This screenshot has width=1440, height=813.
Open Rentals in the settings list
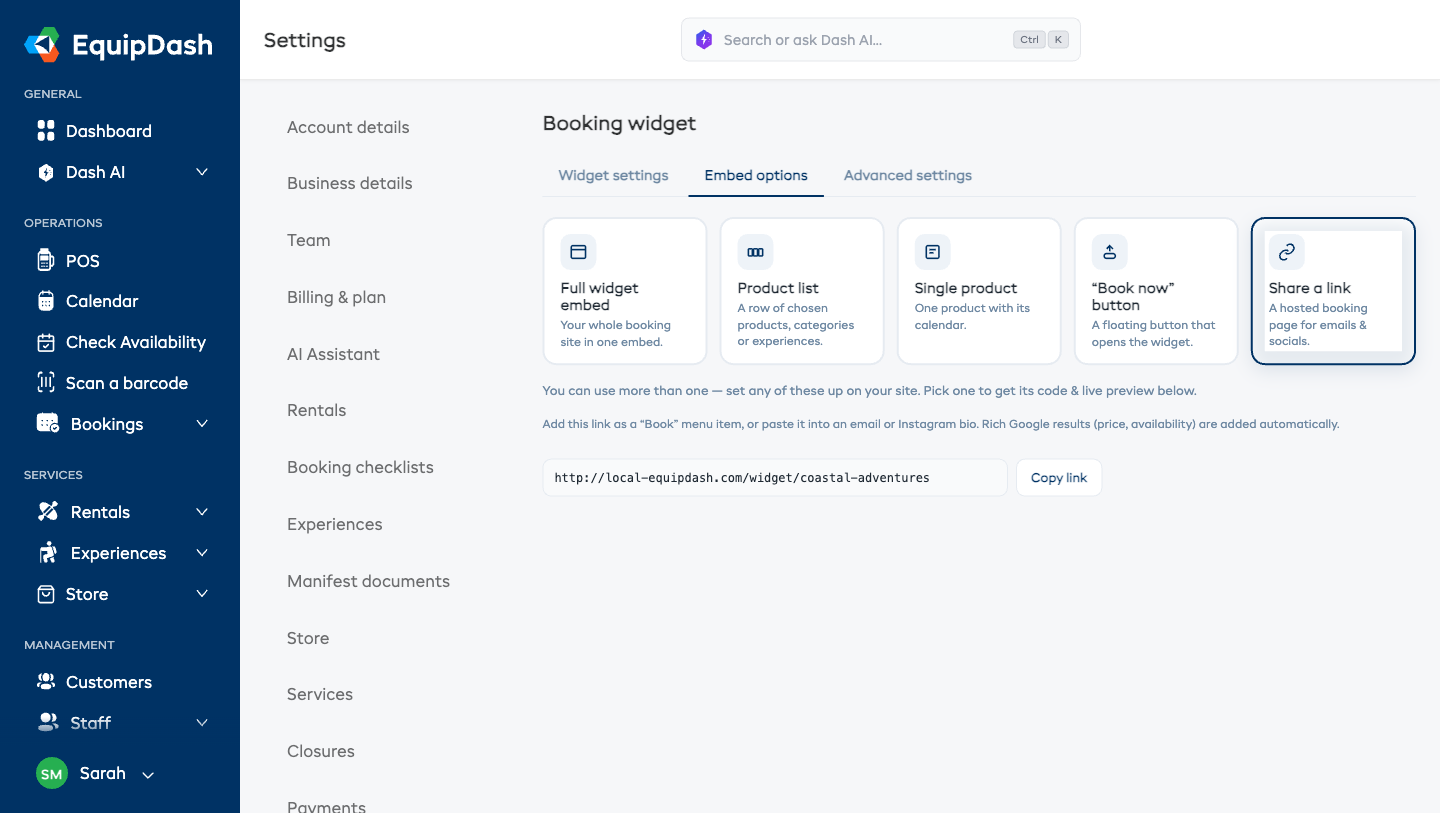point(316,410)
